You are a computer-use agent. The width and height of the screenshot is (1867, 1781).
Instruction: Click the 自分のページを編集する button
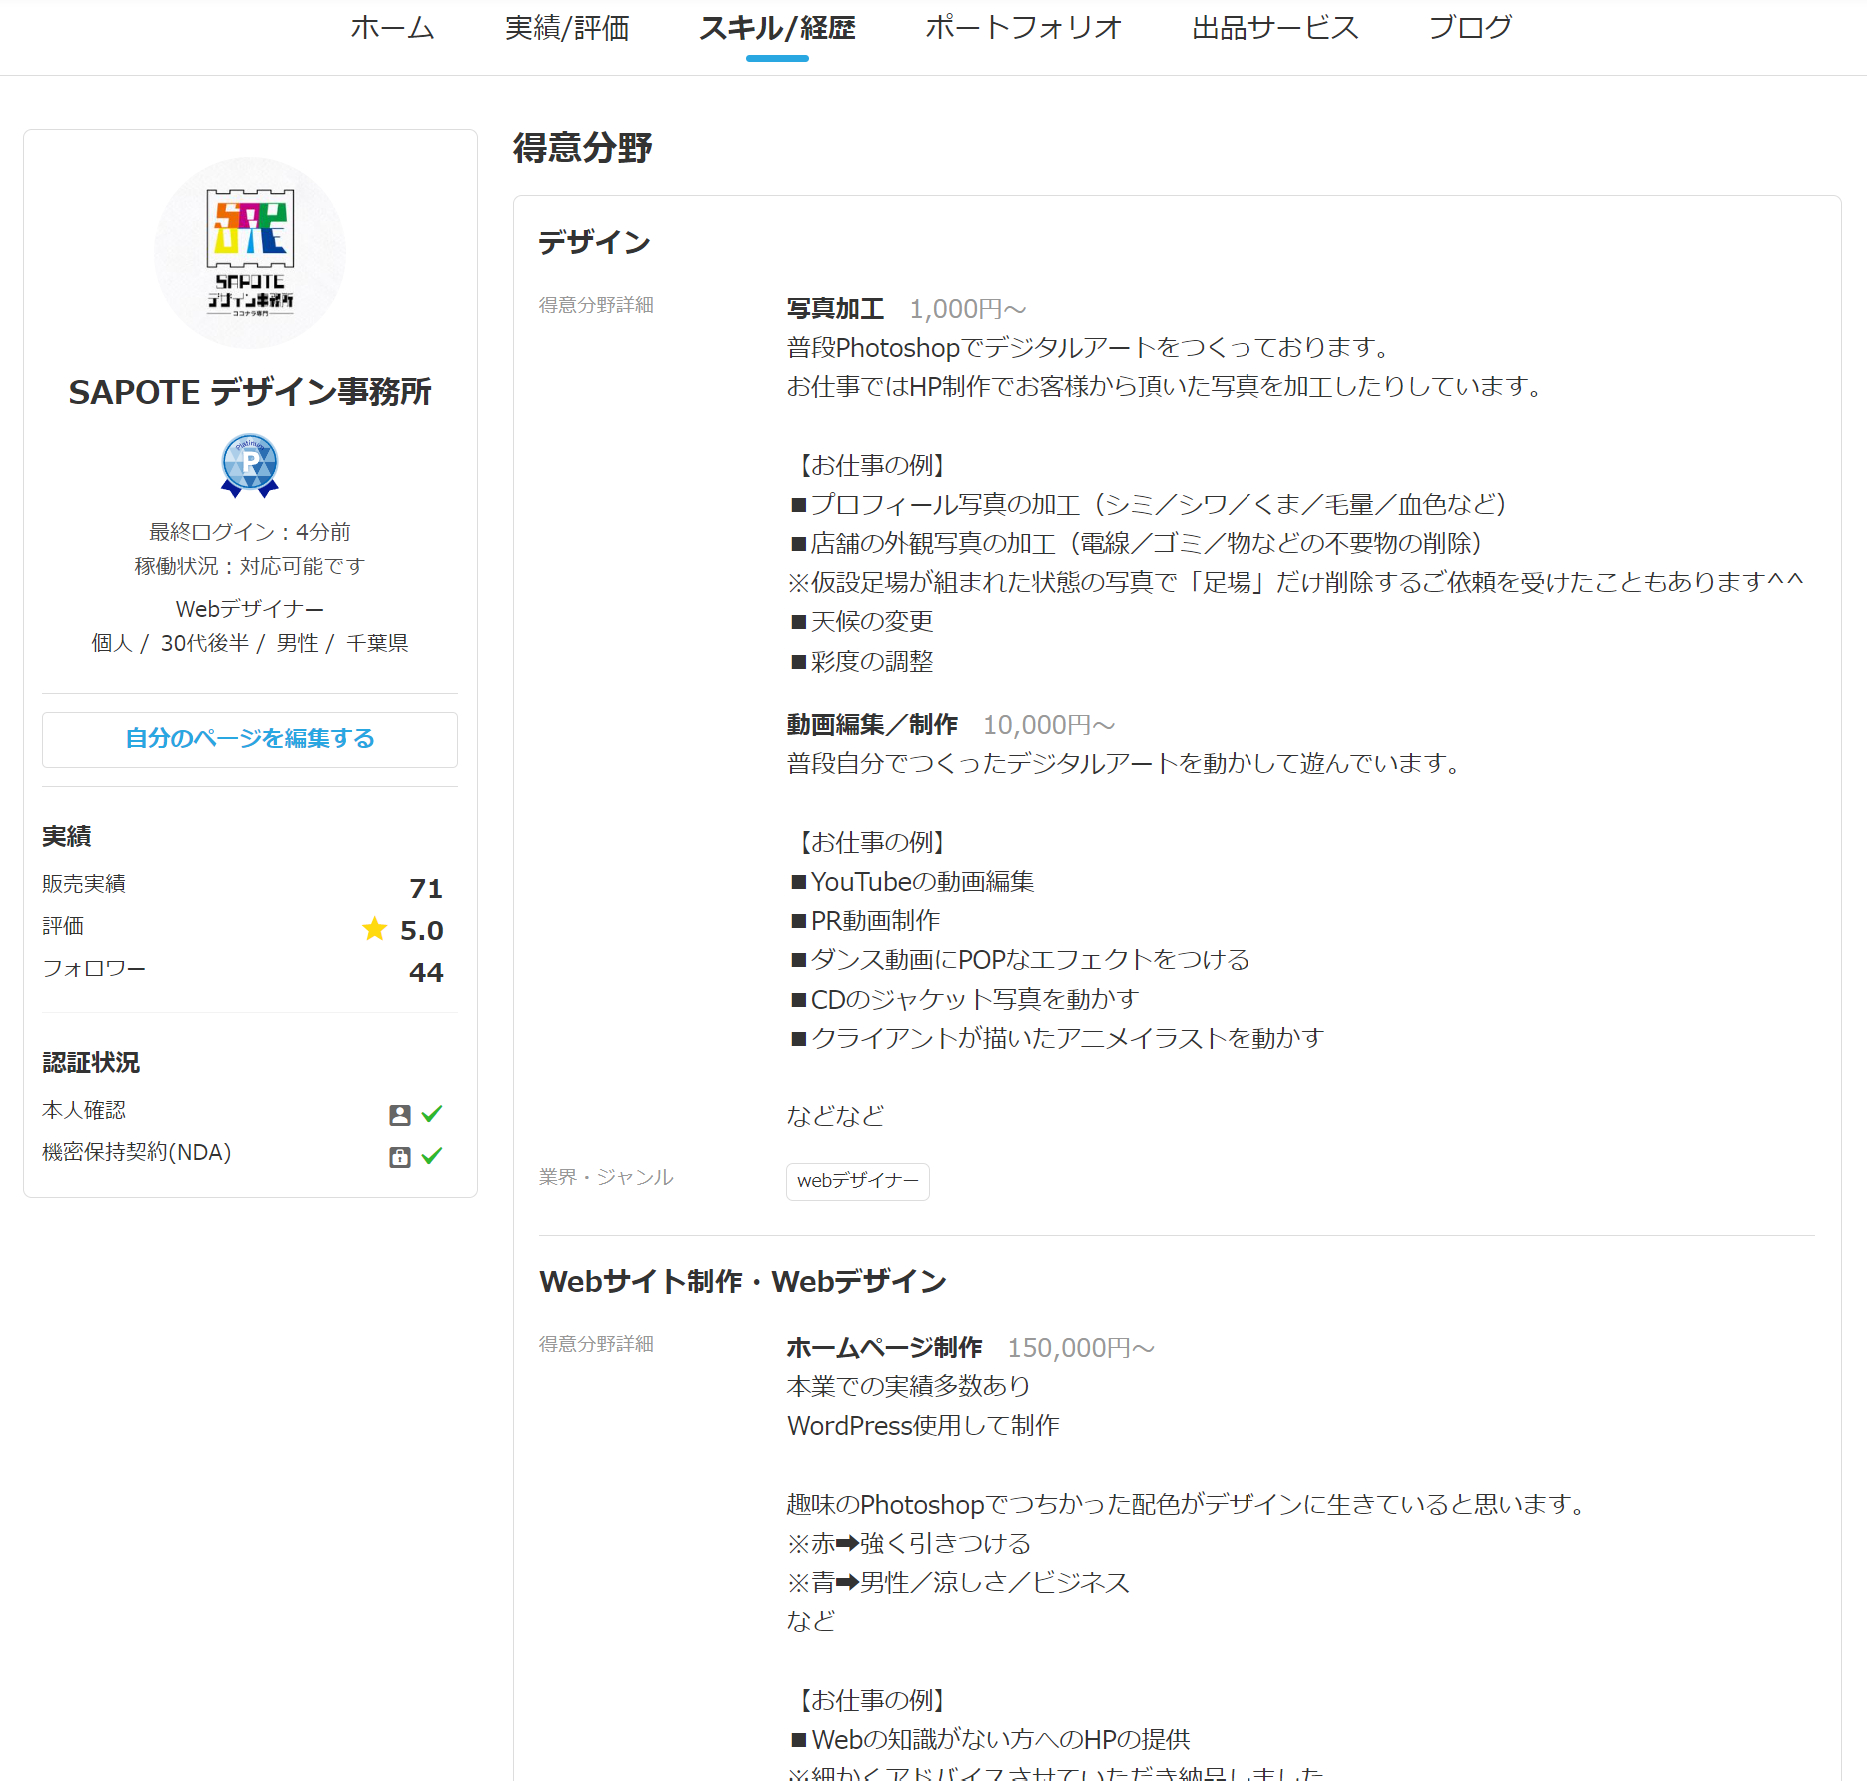pyautogui.click(x=249, y=740)
